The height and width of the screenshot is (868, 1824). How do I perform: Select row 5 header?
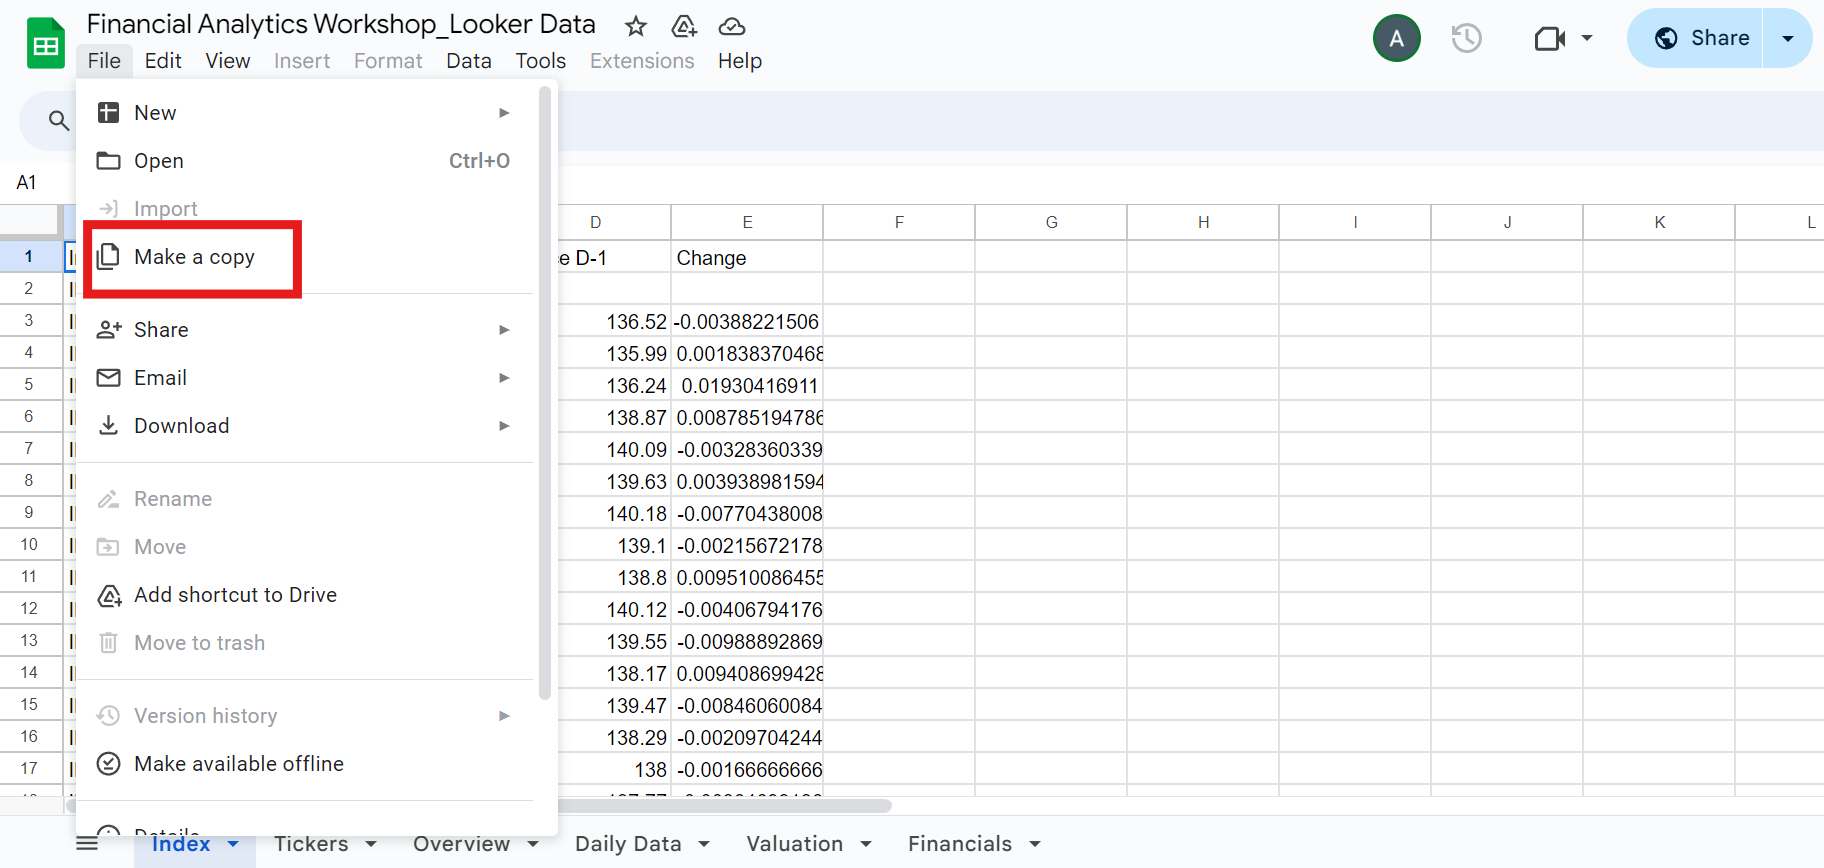point(29,384)
